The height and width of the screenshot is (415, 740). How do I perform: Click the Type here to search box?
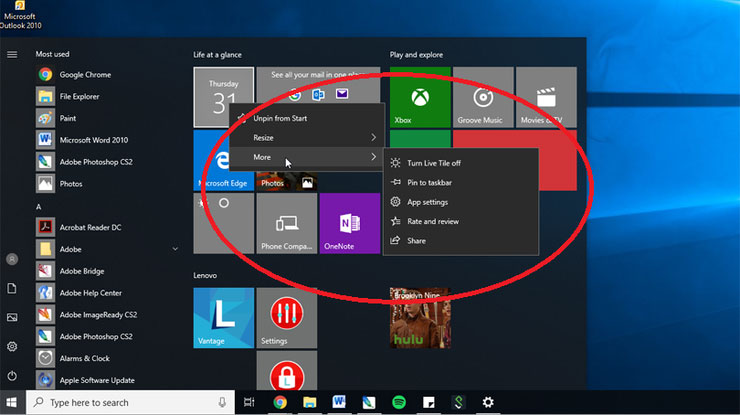coord(130,402)
